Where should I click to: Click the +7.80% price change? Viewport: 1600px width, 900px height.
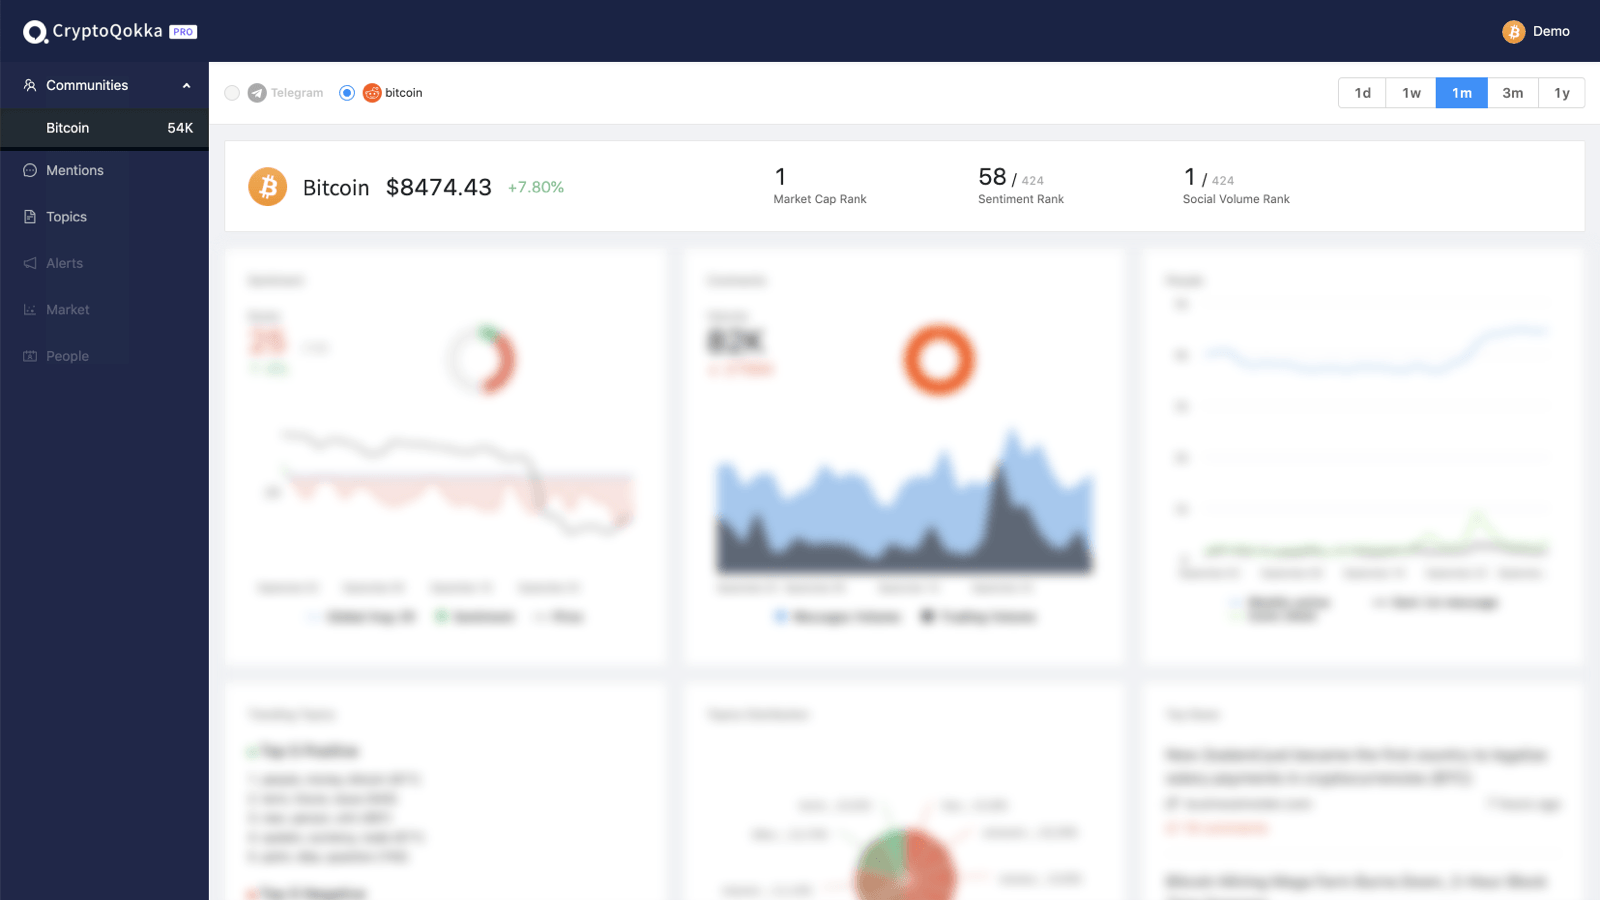coord(536,187)
